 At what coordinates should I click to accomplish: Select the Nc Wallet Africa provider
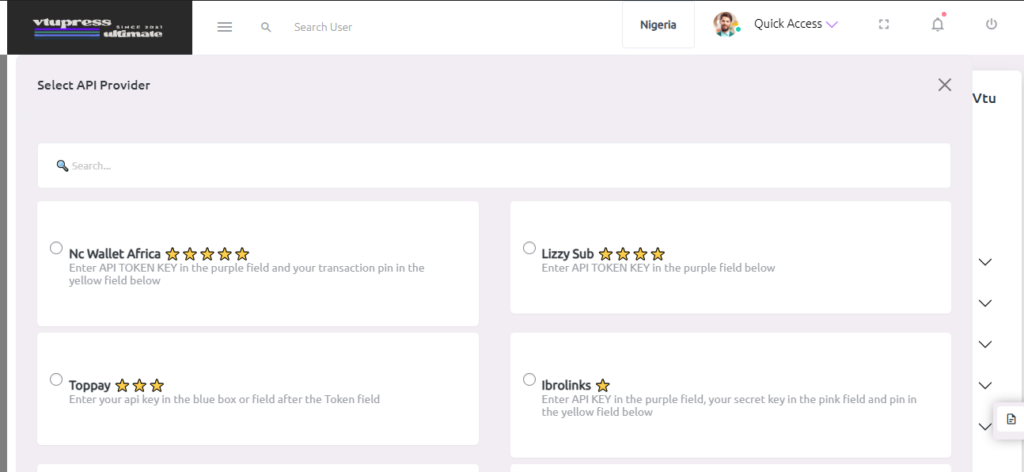[56, 248]
